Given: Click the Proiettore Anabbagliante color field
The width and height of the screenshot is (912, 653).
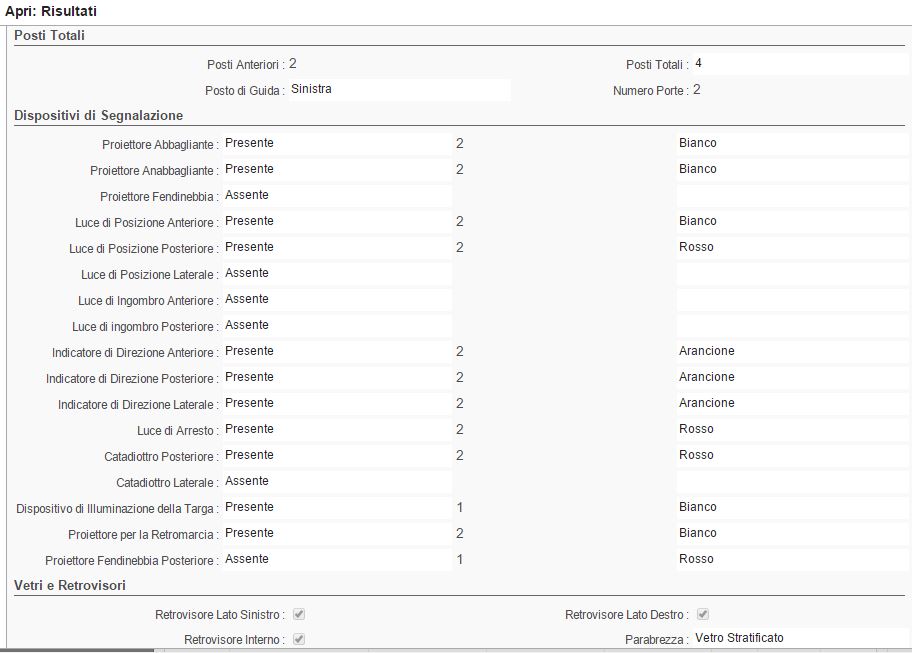Looking at the screenshot, I should 792,169.
